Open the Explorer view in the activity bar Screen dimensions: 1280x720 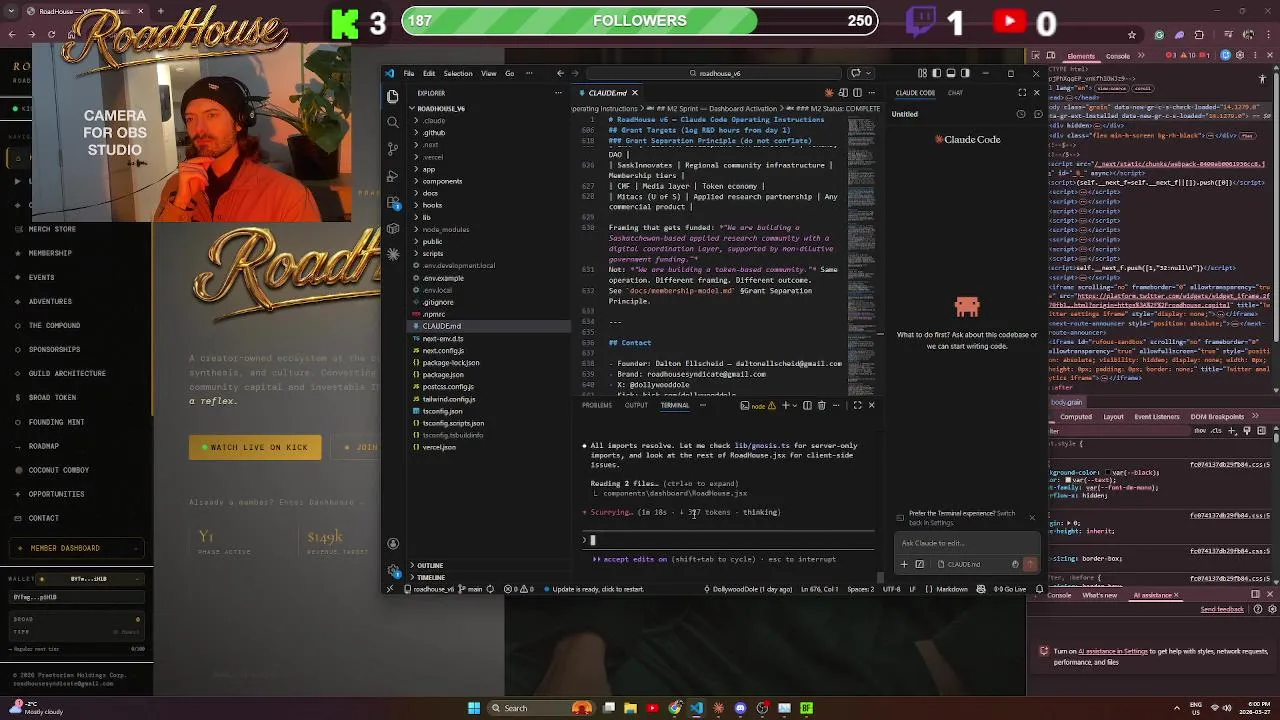click(393, 96)
